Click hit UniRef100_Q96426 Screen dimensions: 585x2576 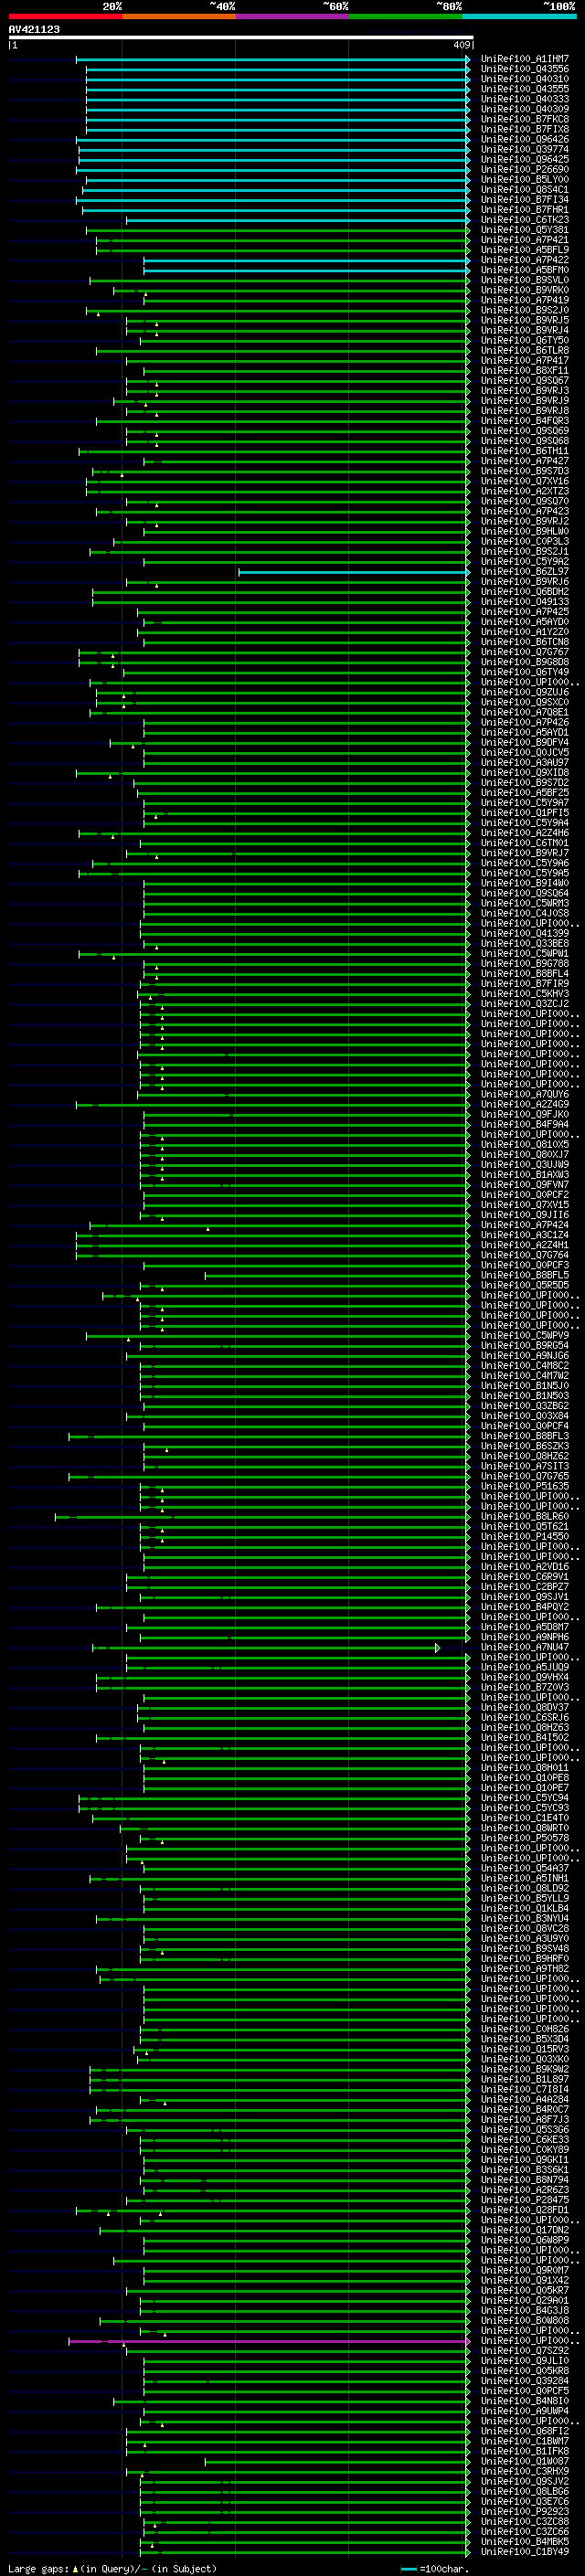524,139
